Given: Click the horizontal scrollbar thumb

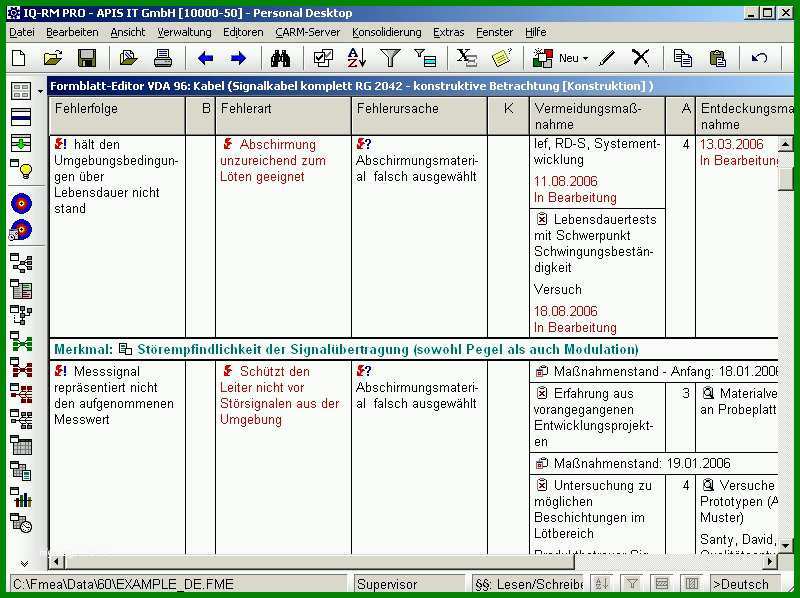Looking at the screenshot, I should (320, 562).
